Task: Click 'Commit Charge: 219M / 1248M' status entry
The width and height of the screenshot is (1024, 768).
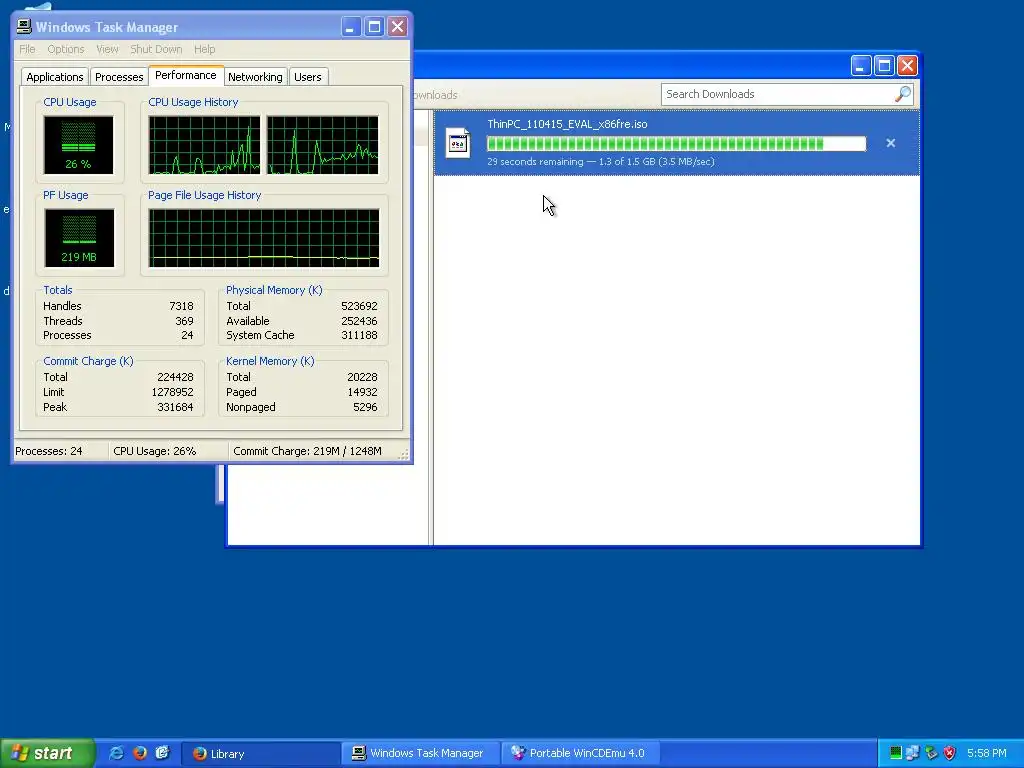Action: tap(308, 451)
